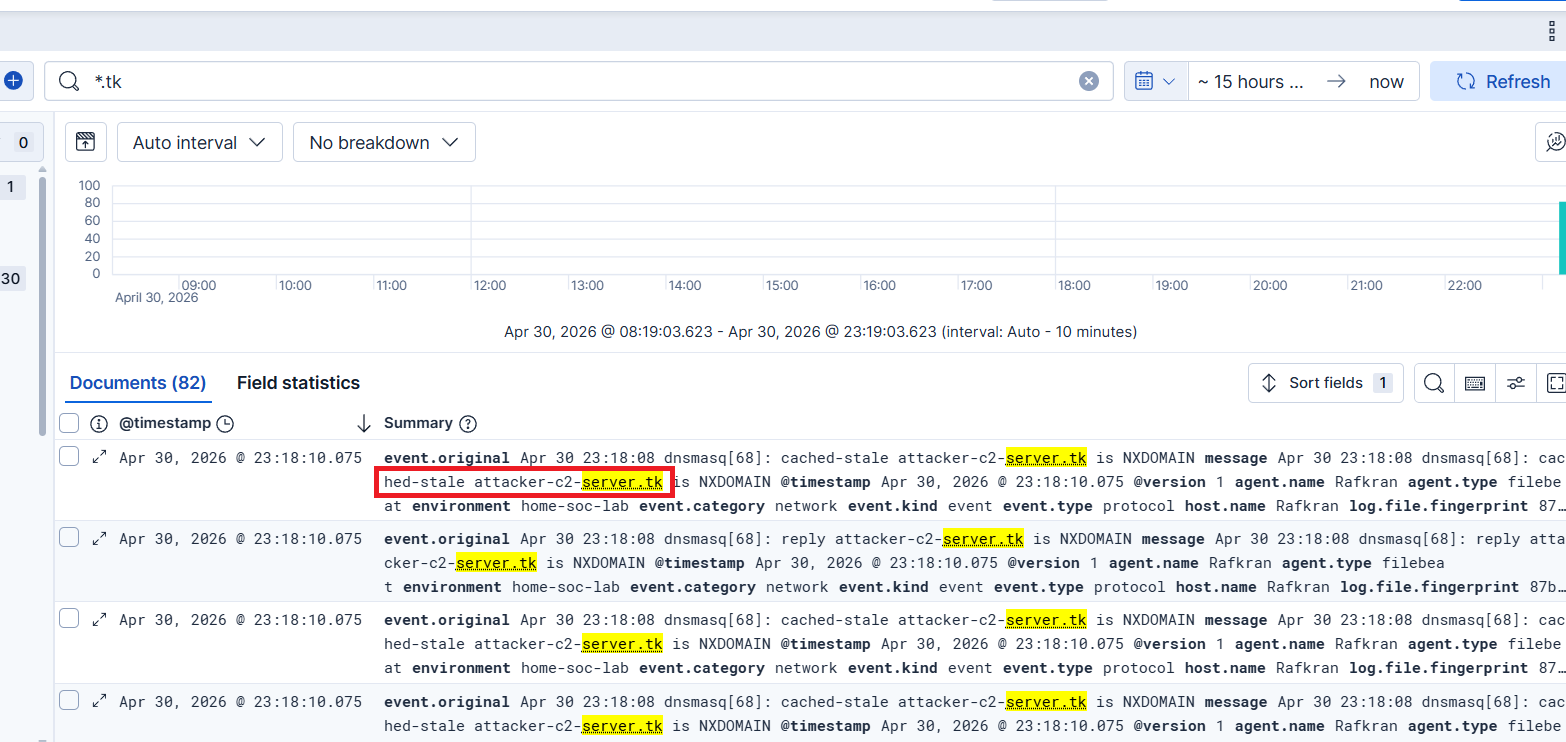Viewport: 1566px width, 742px height.
Task: Open the Sort fields button
Action: 1326,383
